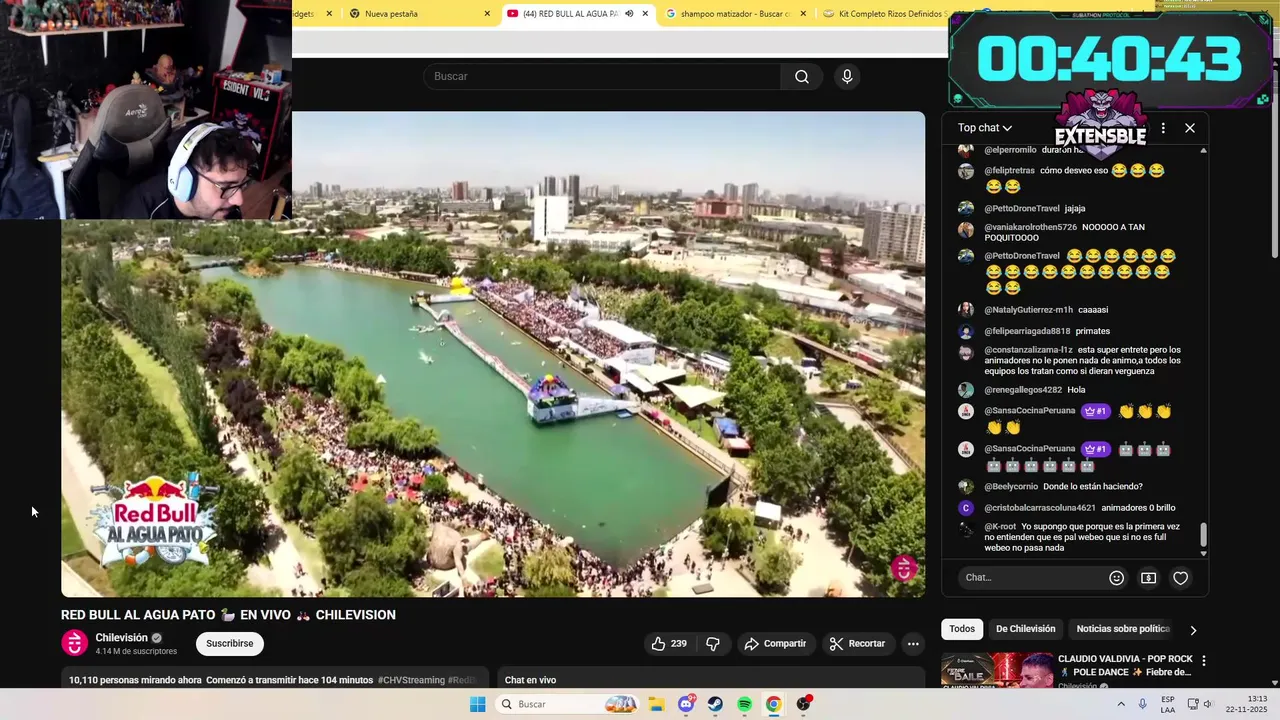Close the live chat panel
The image size is (1280, 720).
1190,128
